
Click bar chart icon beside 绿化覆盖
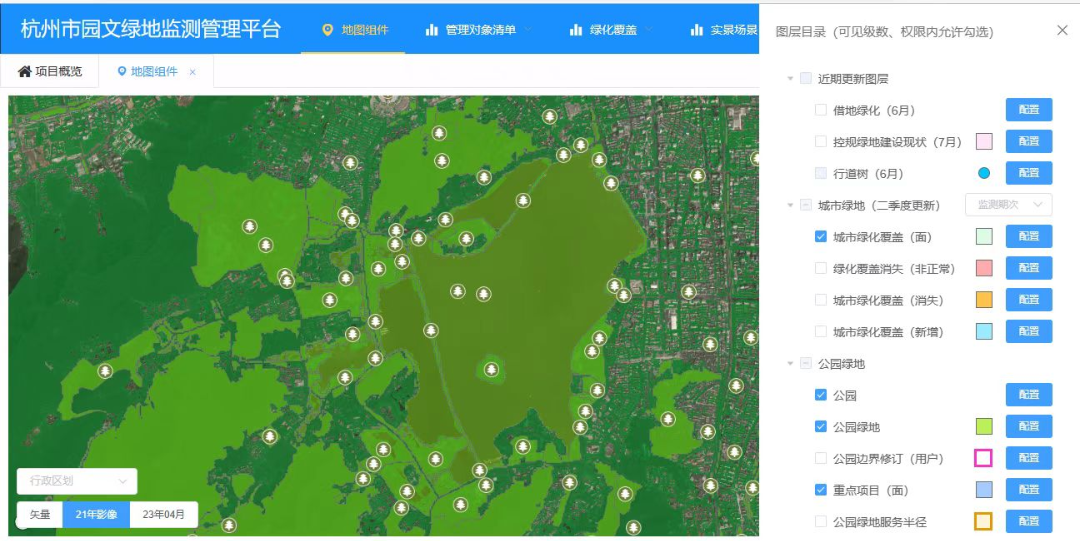pos(576,30)
